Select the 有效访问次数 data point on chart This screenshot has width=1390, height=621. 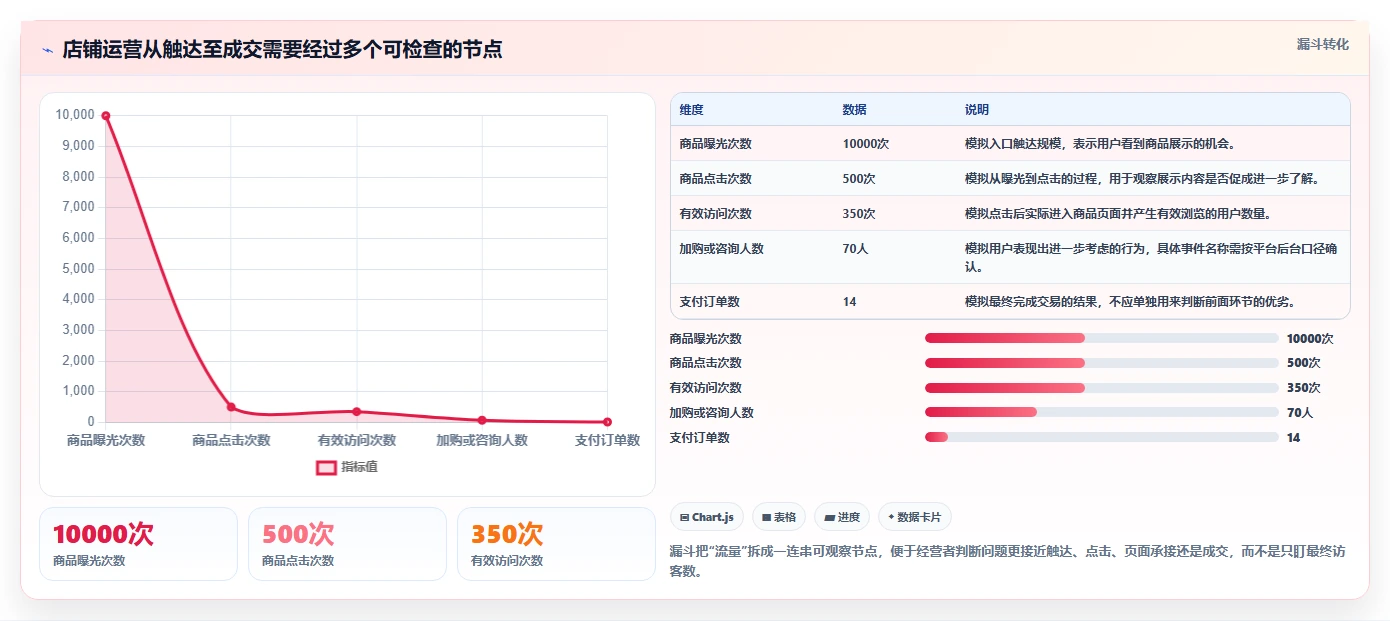[357, 411]
